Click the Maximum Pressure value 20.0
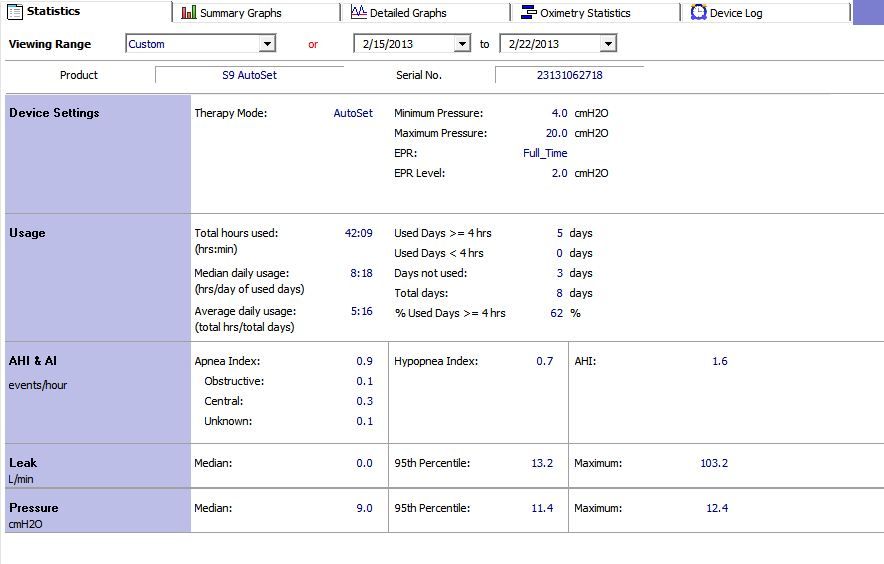 point(556,133)
